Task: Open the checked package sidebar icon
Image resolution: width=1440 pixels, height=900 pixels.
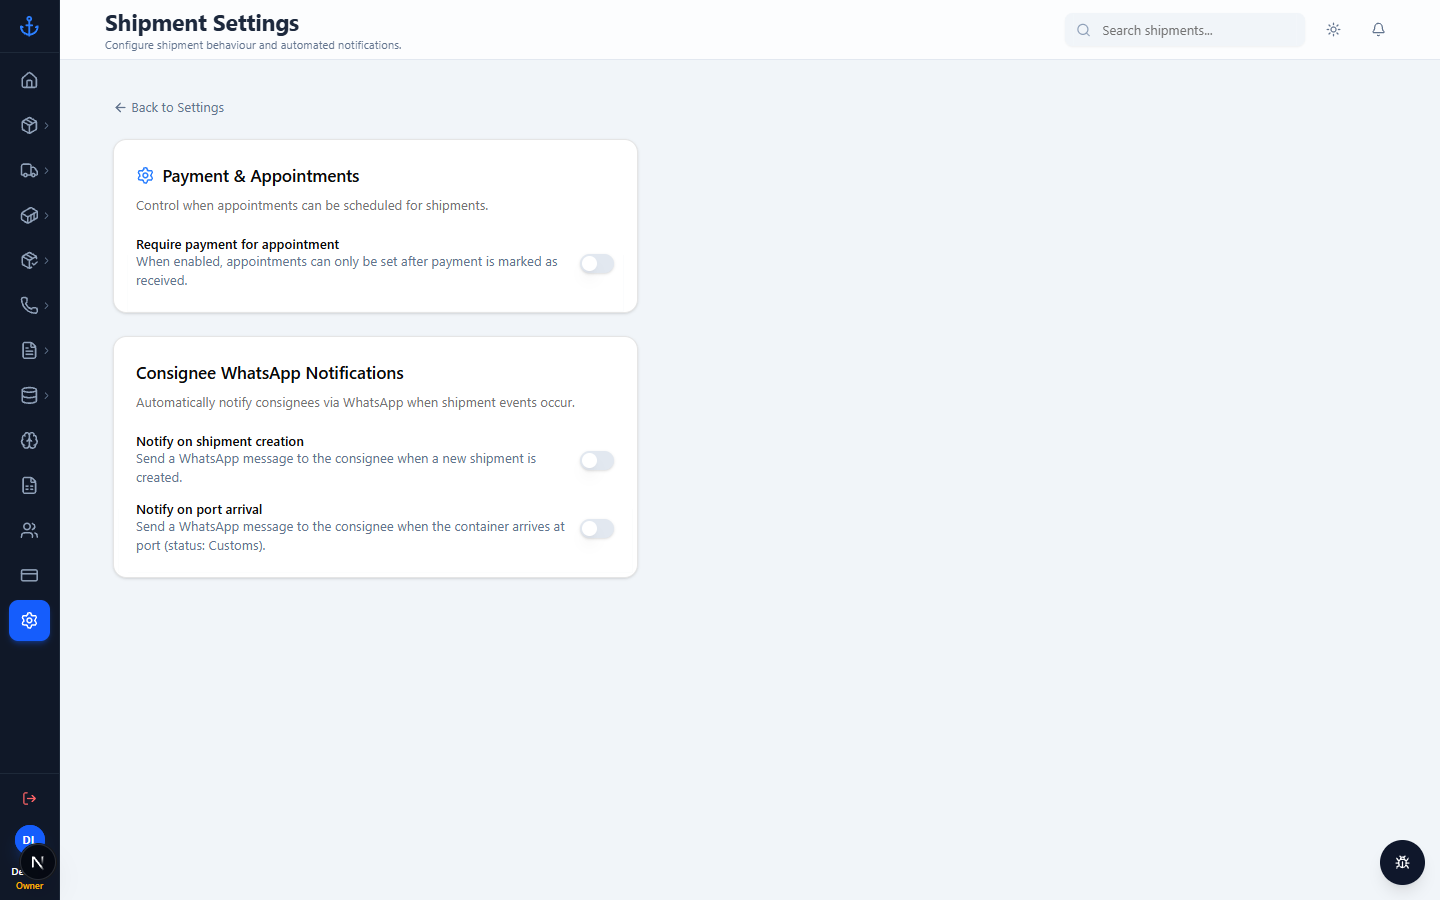Action: point(29,260)
